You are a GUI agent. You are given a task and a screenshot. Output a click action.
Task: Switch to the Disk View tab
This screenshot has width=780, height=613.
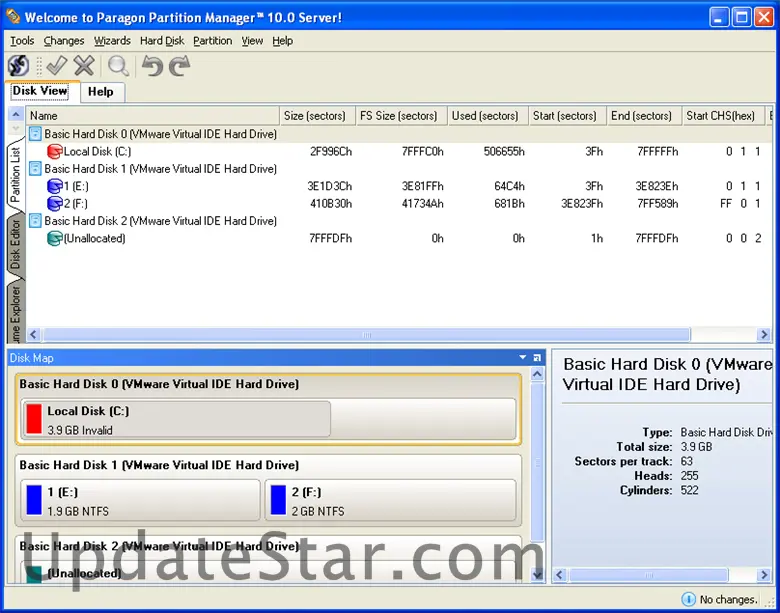coord(42,91)
